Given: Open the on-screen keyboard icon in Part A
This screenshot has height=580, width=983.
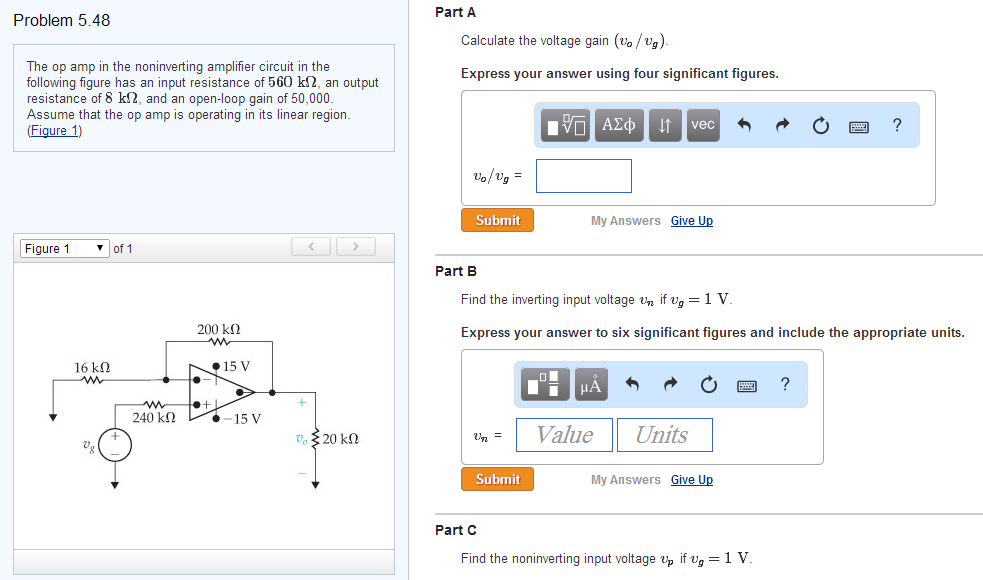Looking at the screenshot, I should point(860,124).
